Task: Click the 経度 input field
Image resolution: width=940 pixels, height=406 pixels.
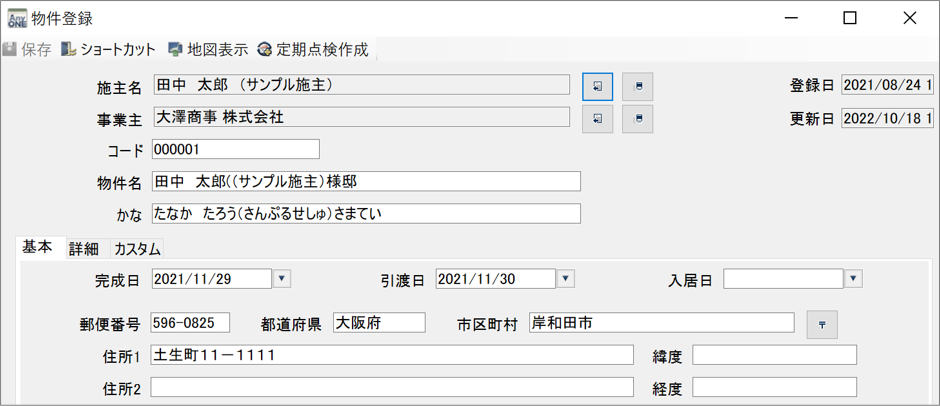Action: (775, 387)
